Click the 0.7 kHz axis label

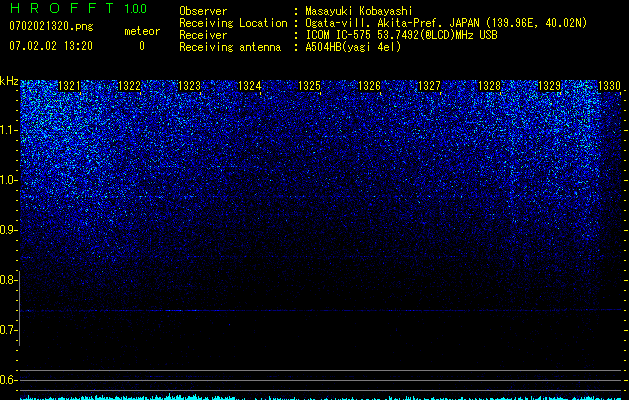[8, 330]
